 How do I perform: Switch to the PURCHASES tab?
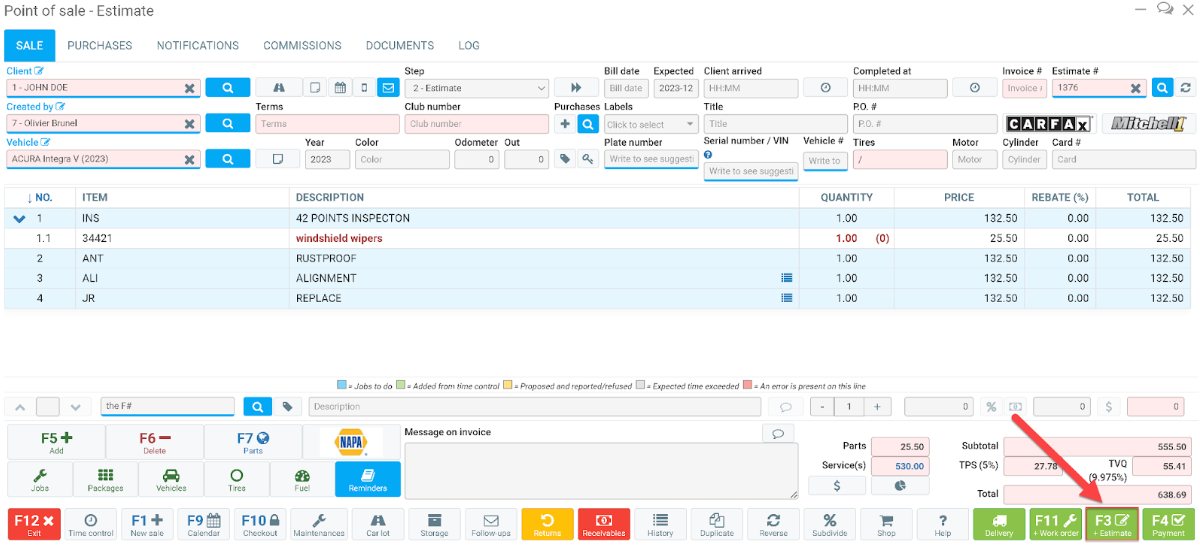click(100, 45)
